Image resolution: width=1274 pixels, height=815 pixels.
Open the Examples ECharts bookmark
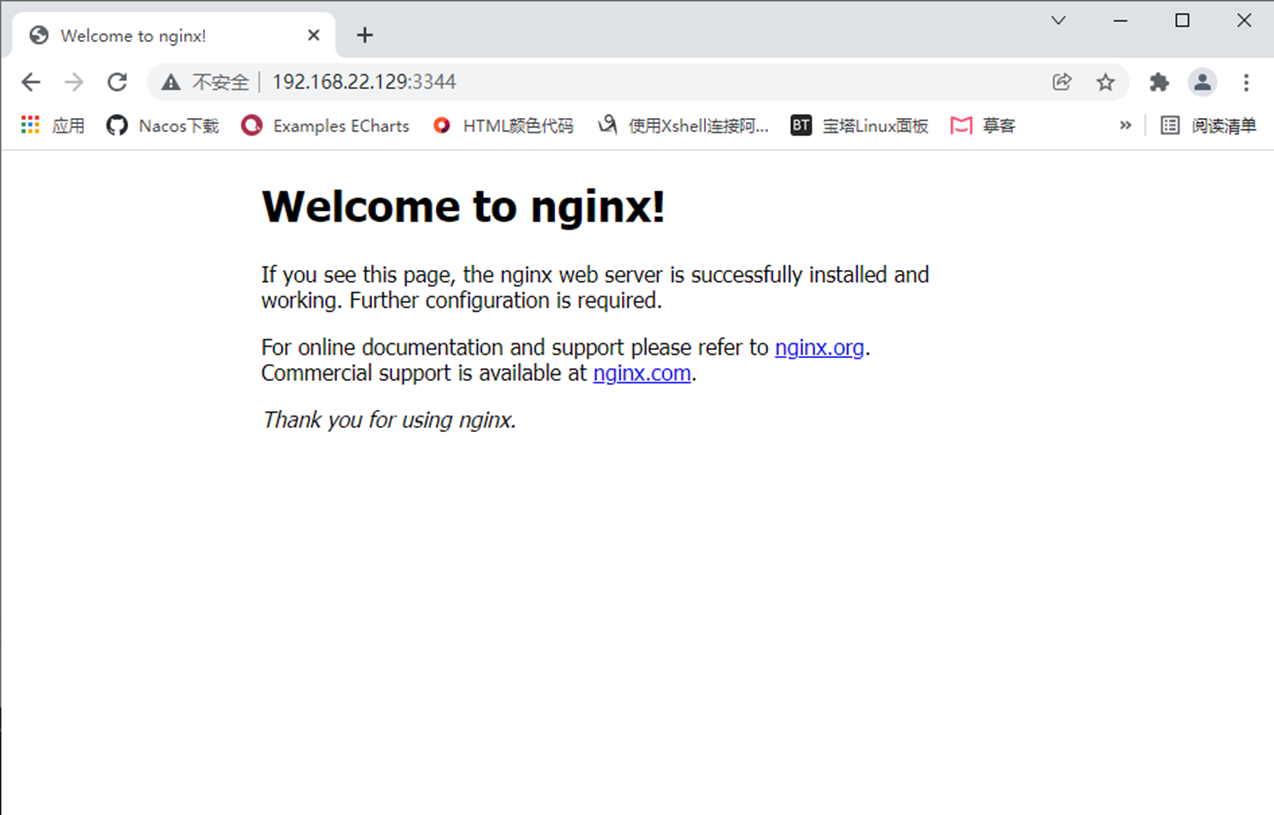pos(326,125)
